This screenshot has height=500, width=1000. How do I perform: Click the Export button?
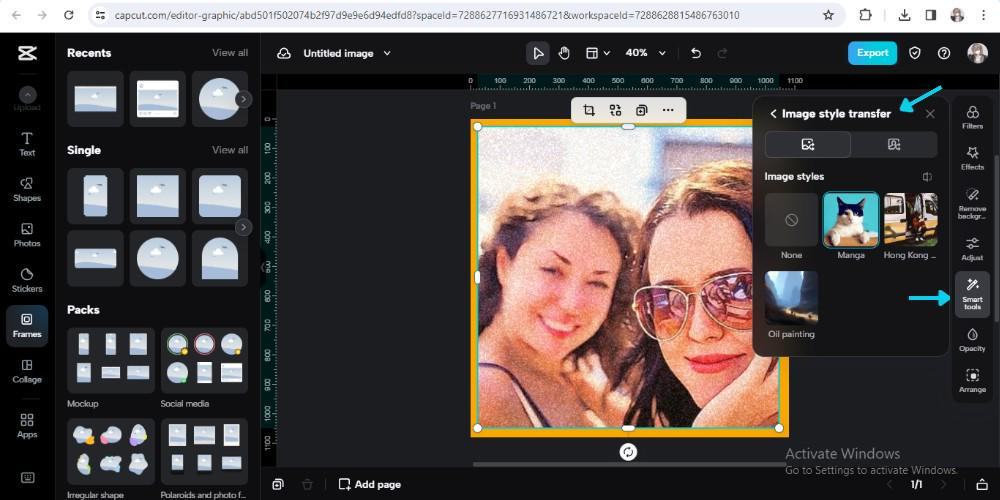tap(872, 53)
